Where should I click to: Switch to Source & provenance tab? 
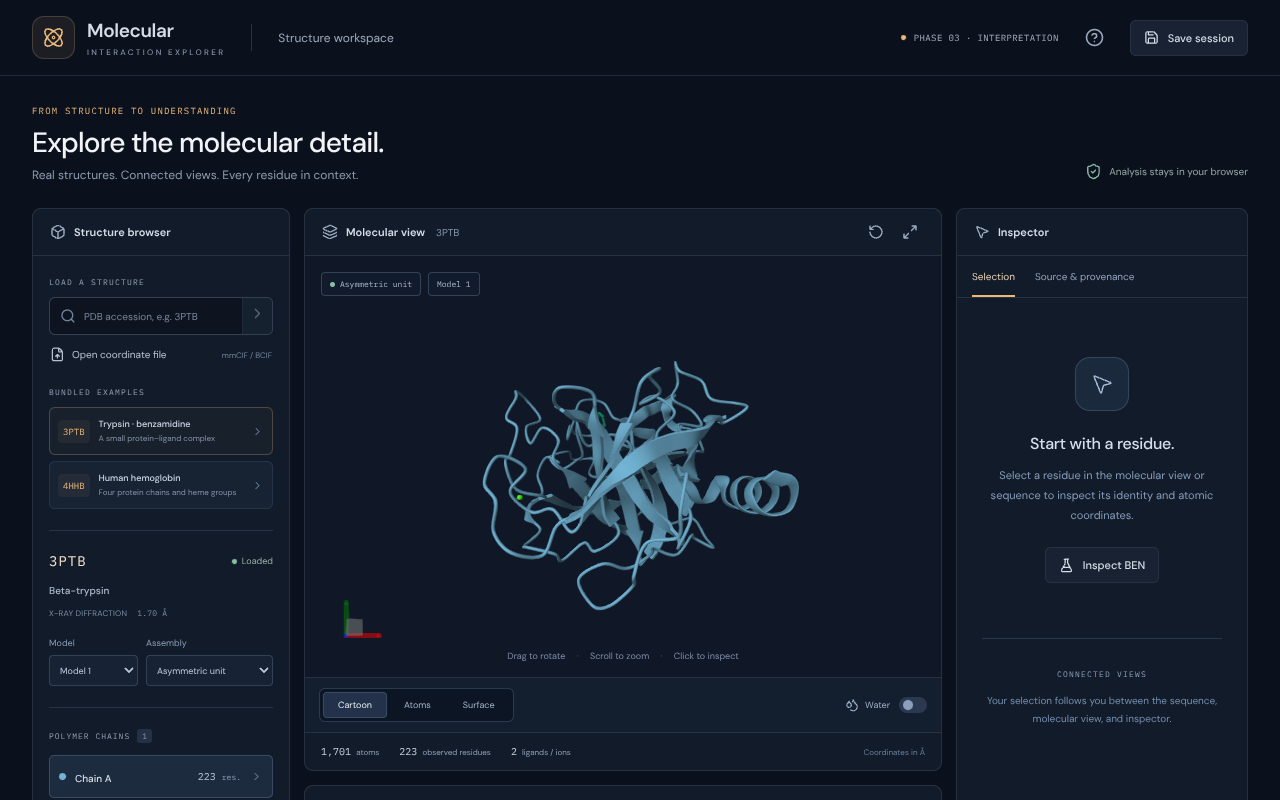[x=1084, y=277]
